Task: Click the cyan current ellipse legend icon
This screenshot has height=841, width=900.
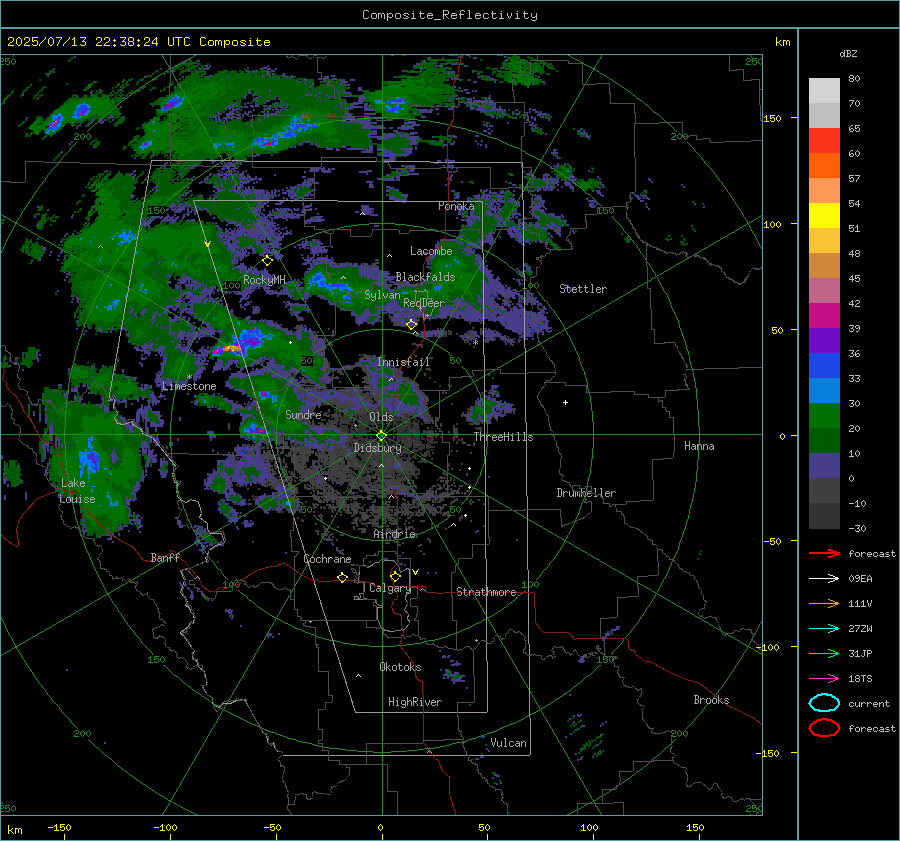Action: point(824,703)
